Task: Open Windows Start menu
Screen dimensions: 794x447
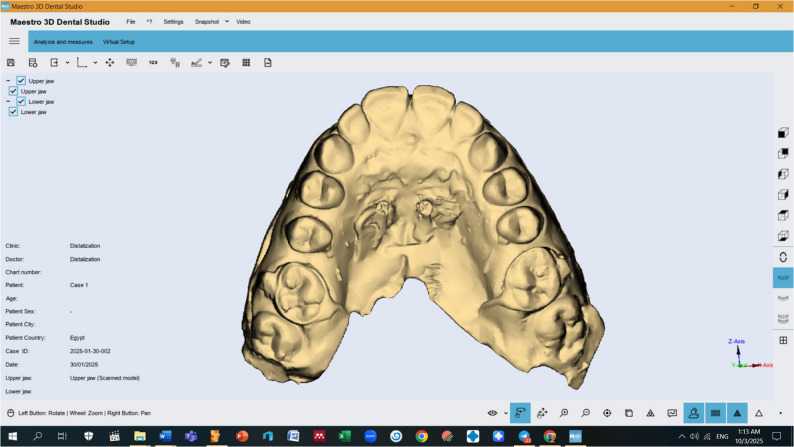Action: pos(12,436)
